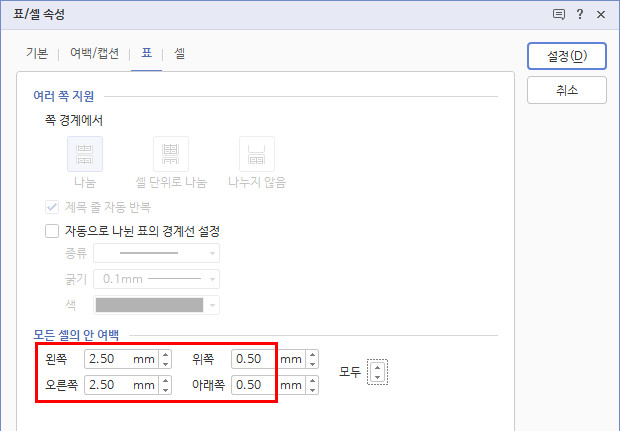This screenshot has width=620, height=431.
Task: Click the 오른쪽 margin input field
Action: tap(121, 385)
